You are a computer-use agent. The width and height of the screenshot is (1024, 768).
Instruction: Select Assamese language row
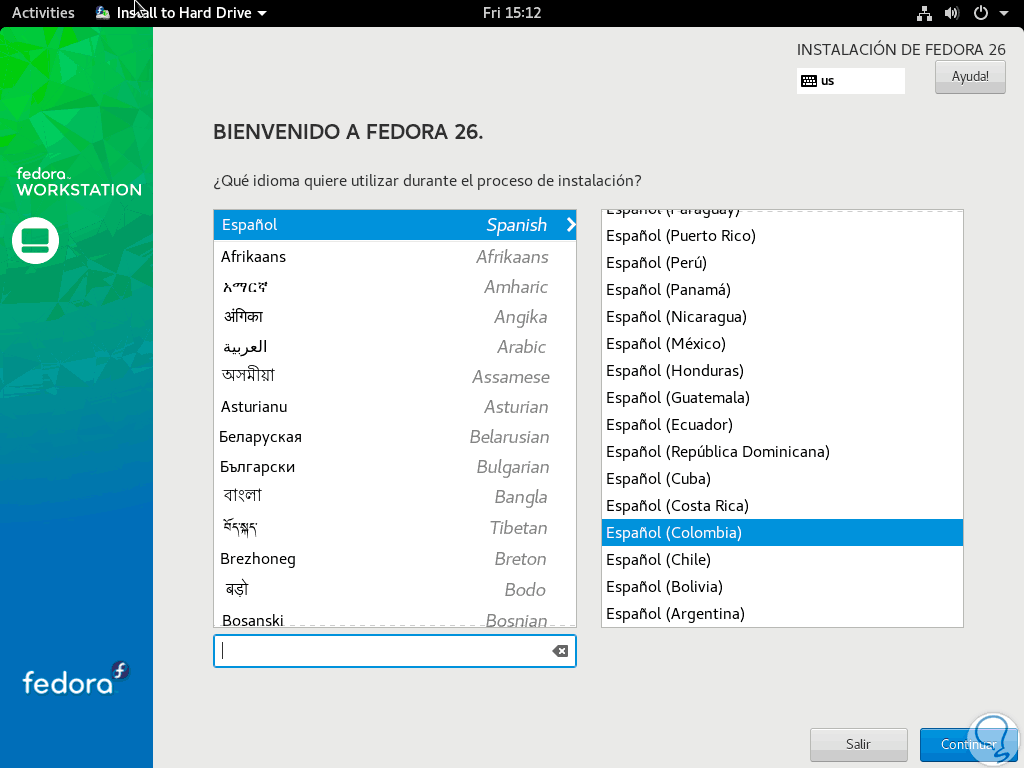(394, 377)
